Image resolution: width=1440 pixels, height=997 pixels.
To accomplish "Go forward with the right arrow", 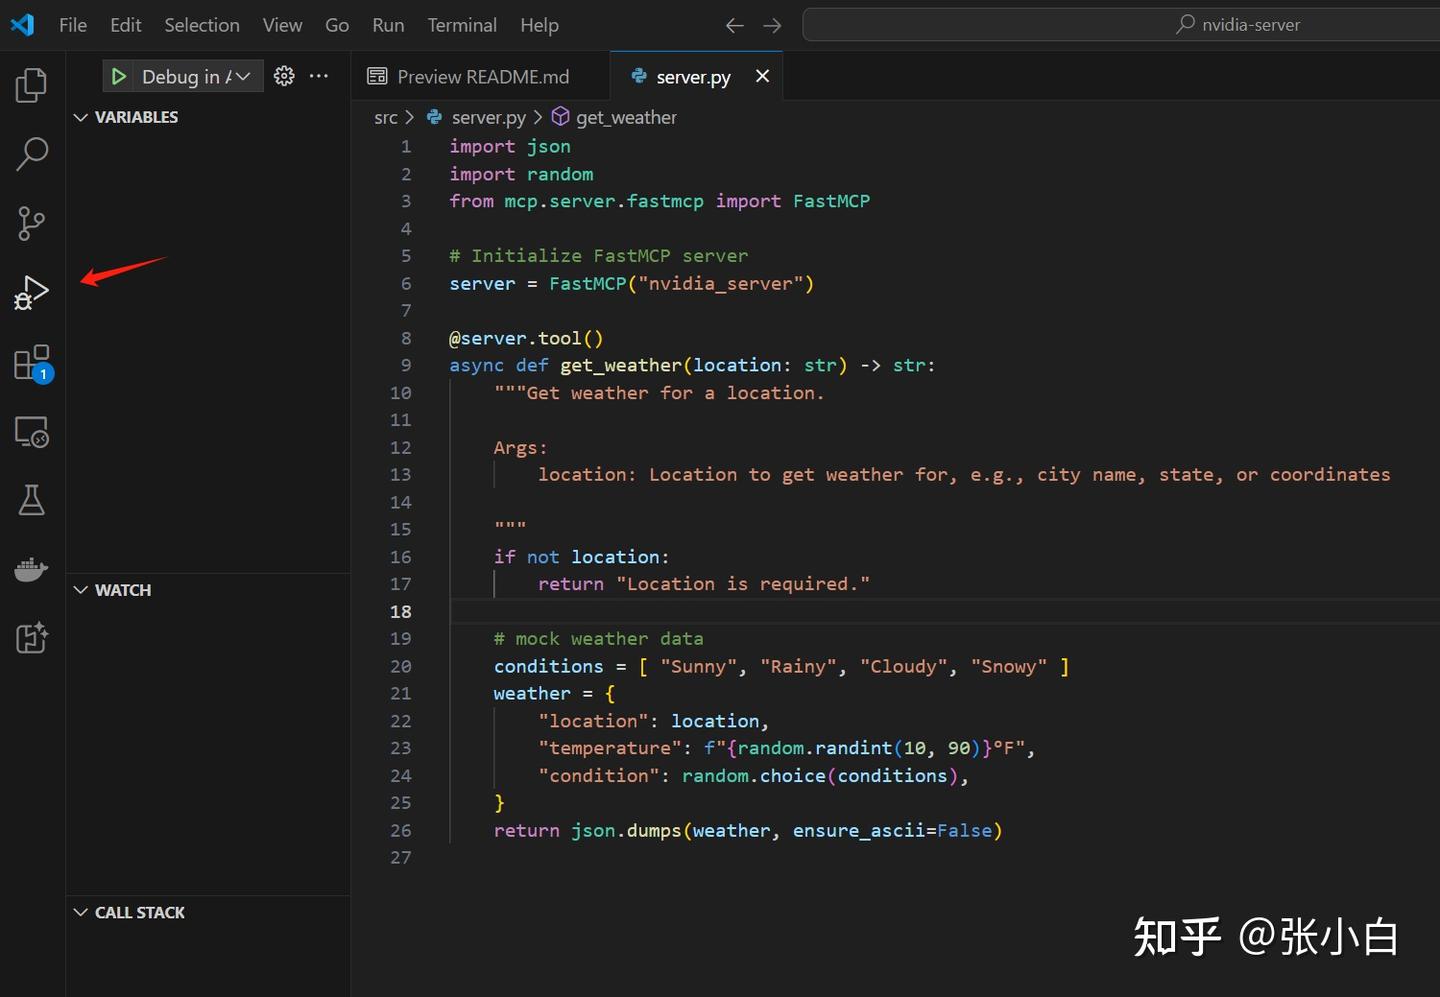I will 772,25.
